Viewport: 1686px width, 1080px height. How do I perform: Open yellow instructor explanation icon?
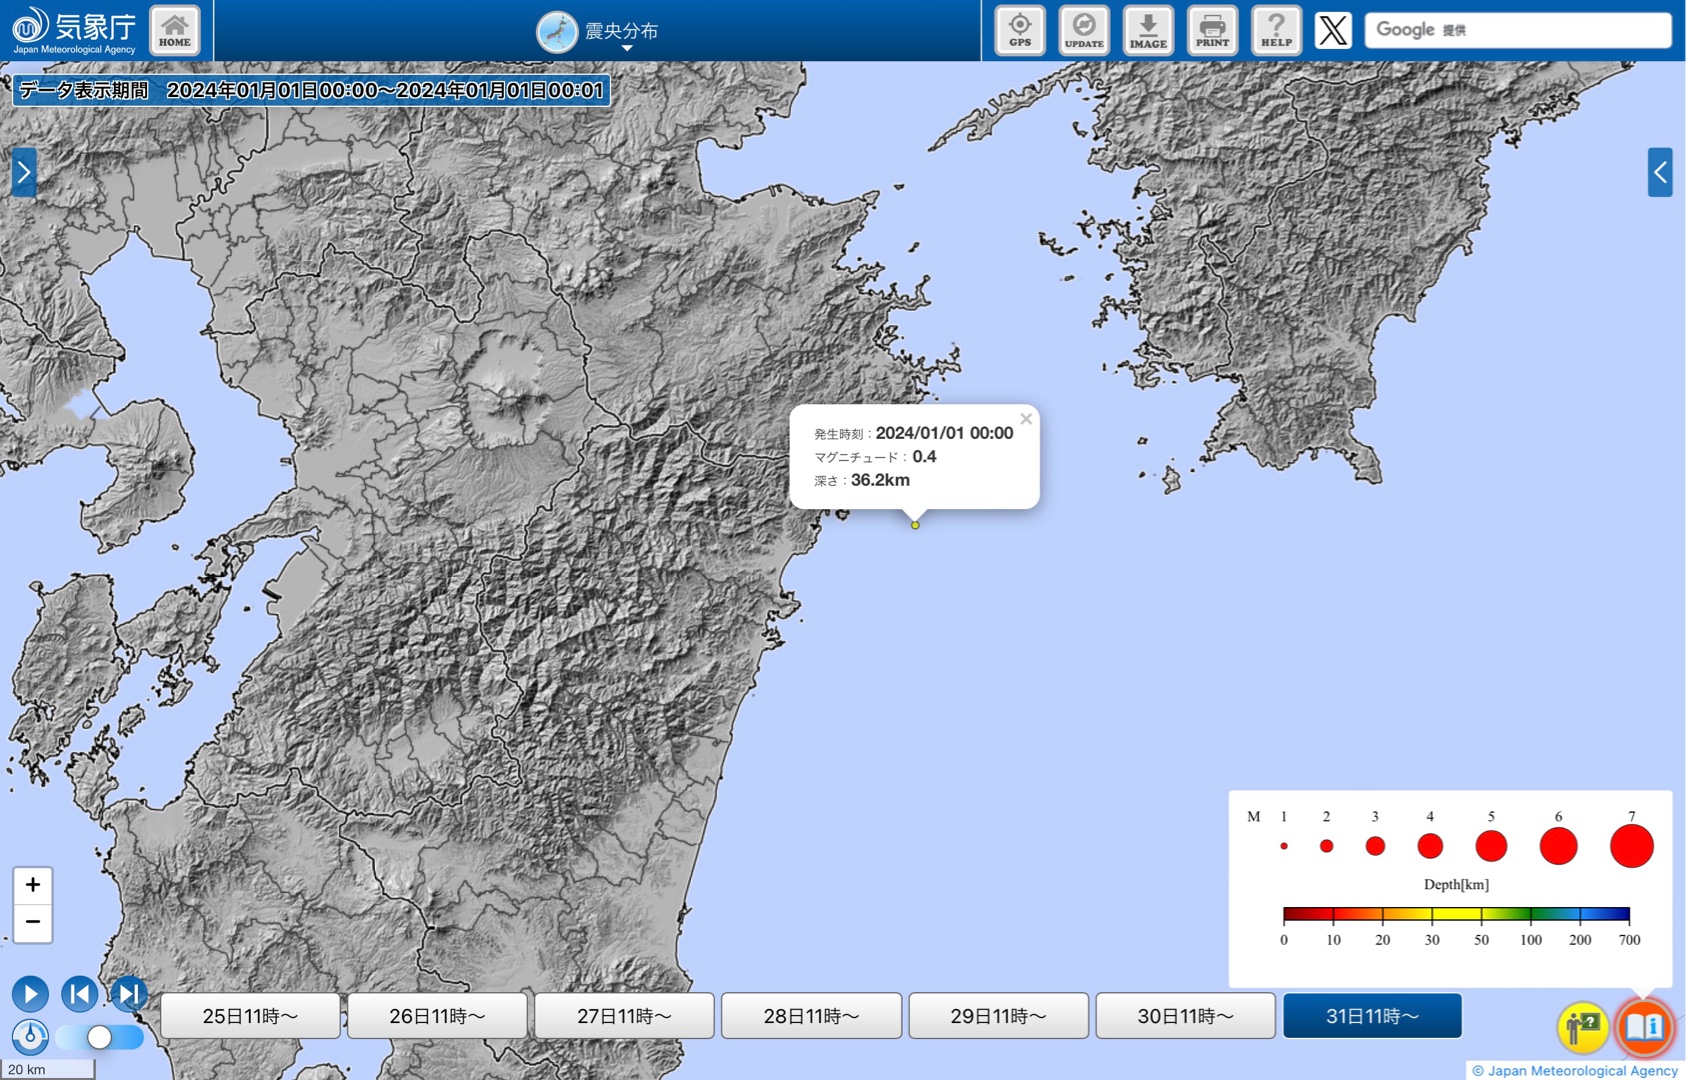pos(1582,1026)
